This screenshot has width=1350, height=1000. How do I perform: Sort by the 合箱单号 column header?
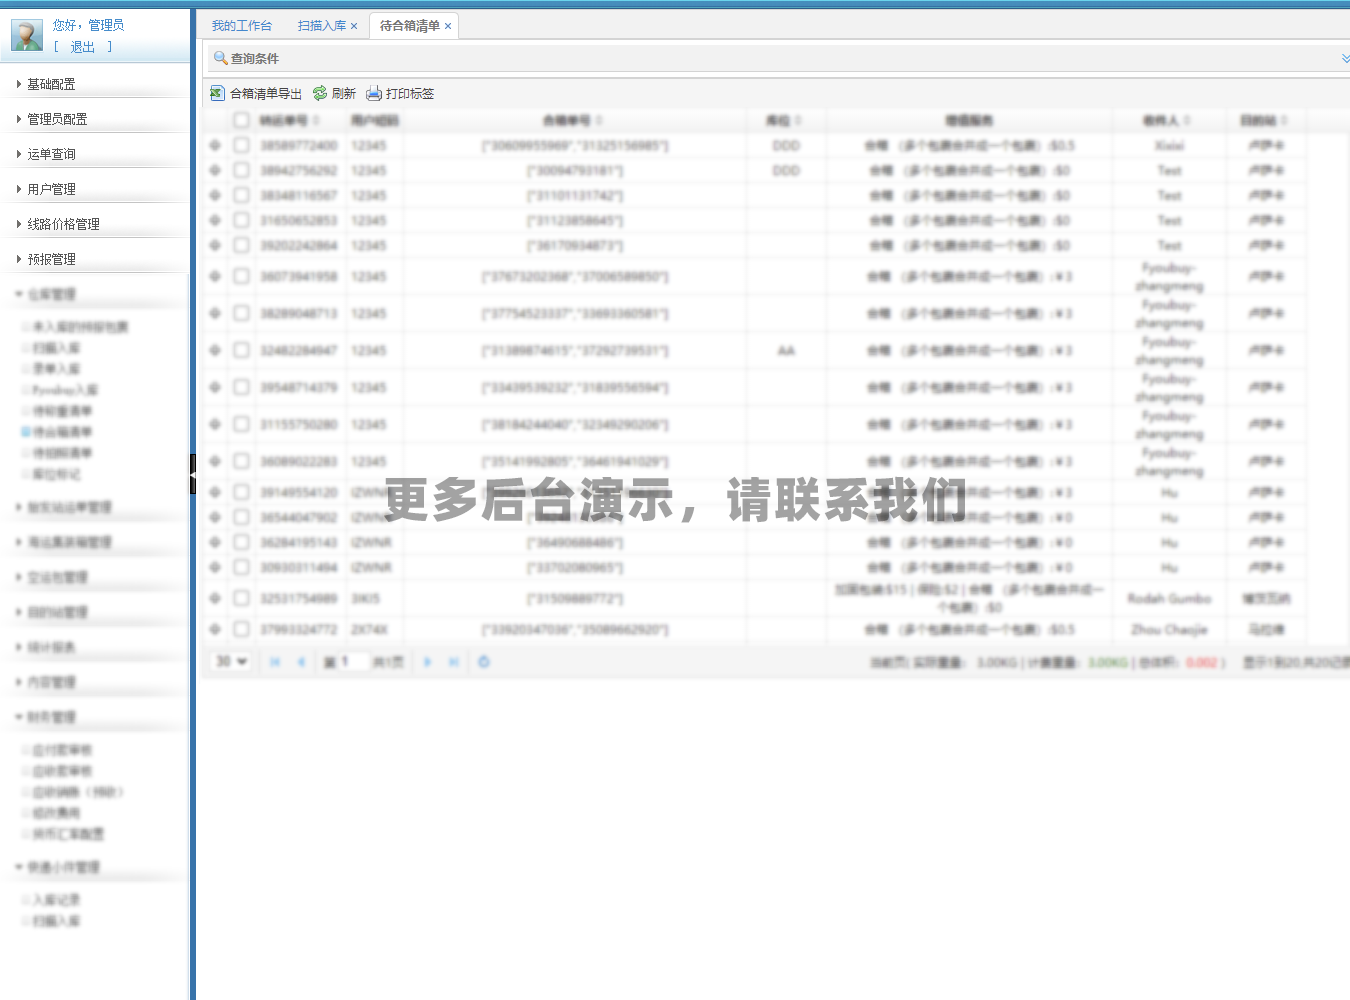(573, 120)
